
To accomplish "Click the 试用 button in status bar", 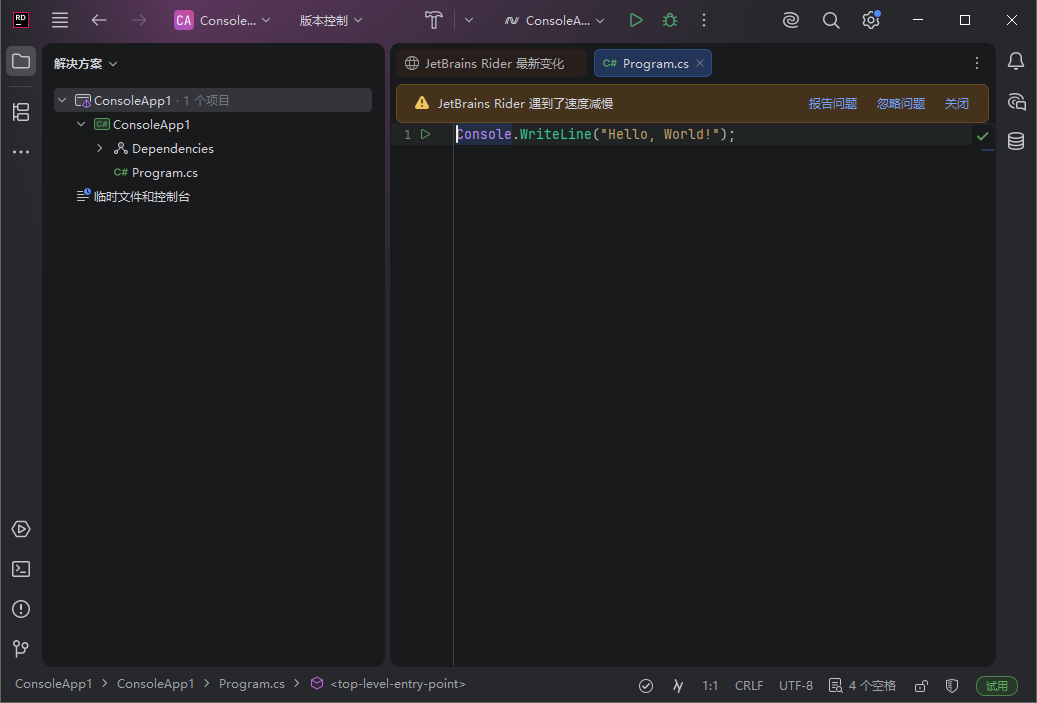I will click(x=996, y=685).
